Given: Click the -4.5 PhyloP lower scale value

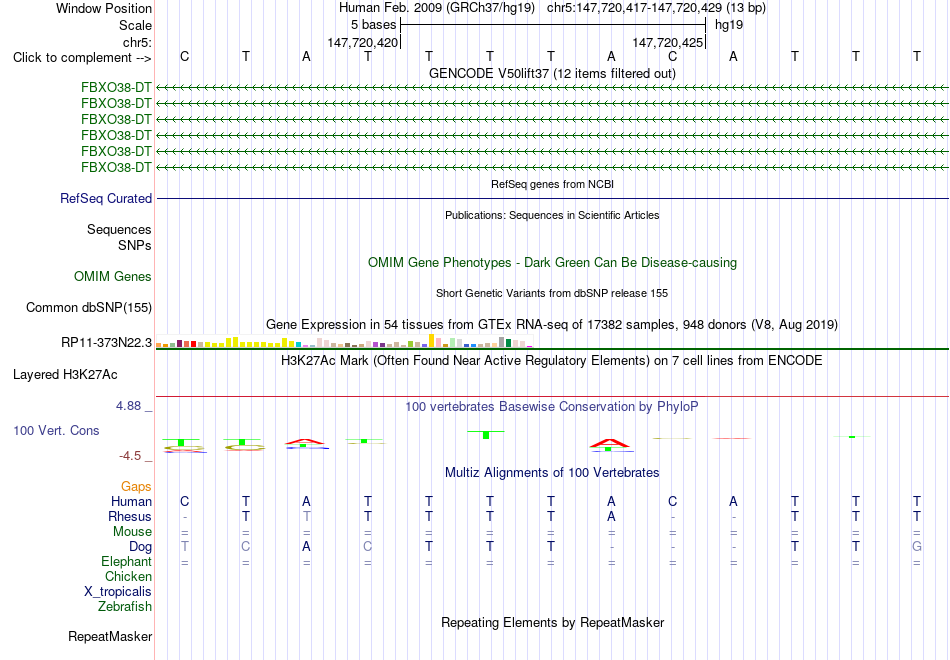Looking at the screenshot, I should (x=130, y=456).
